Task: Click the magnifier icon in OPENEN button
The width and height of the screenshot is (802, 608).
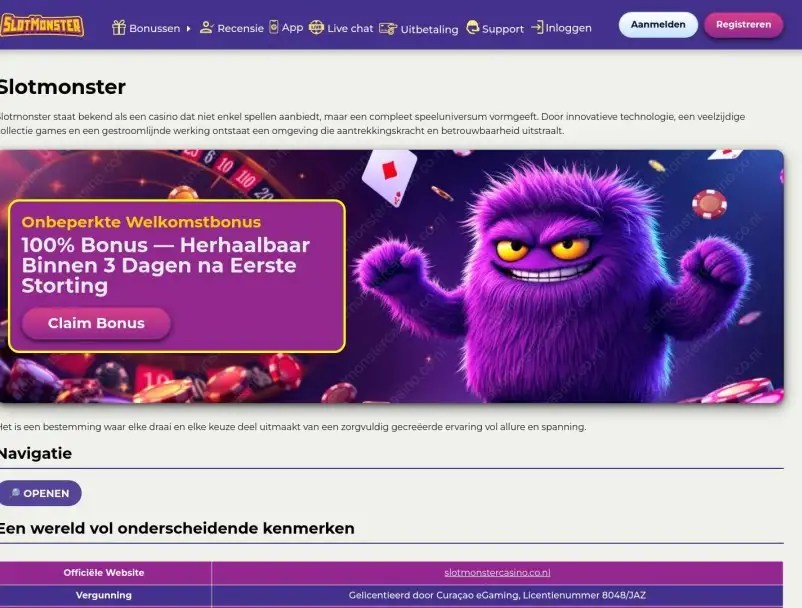Action: coord(15,493)
